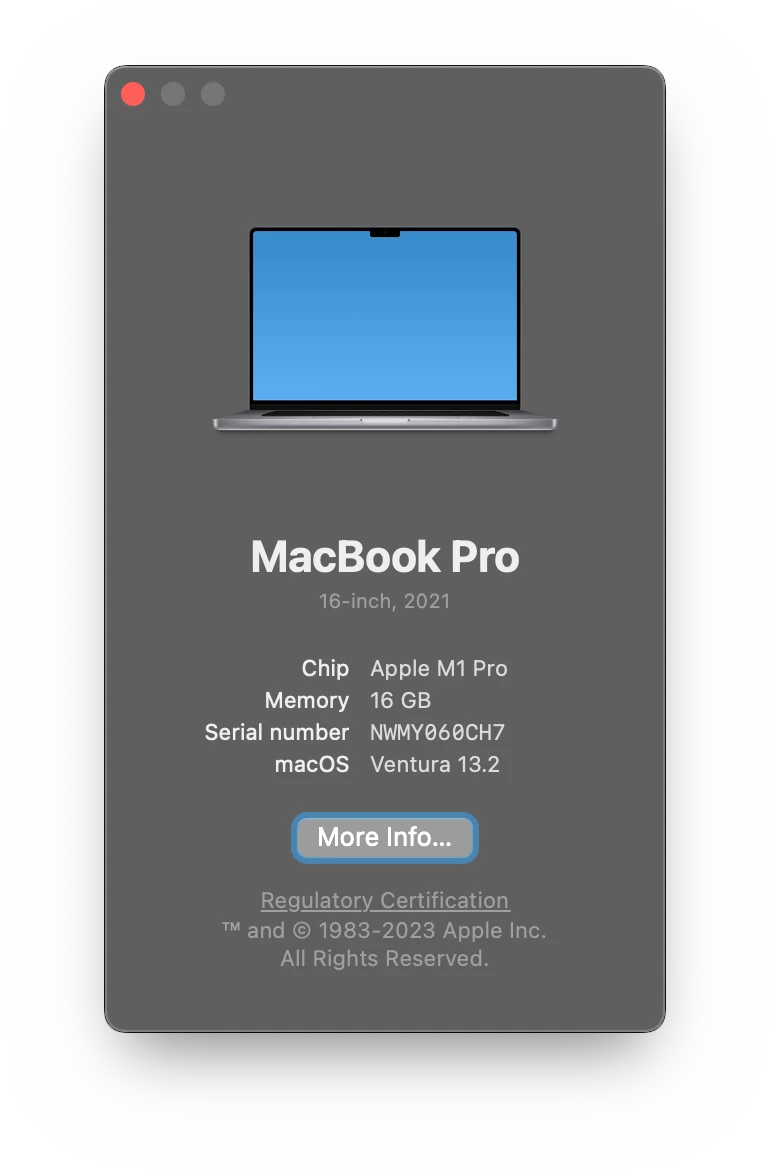Select the serial number NWMY060CH7
The width and height of the screenshot is (770, 1170).
[438, 732]
